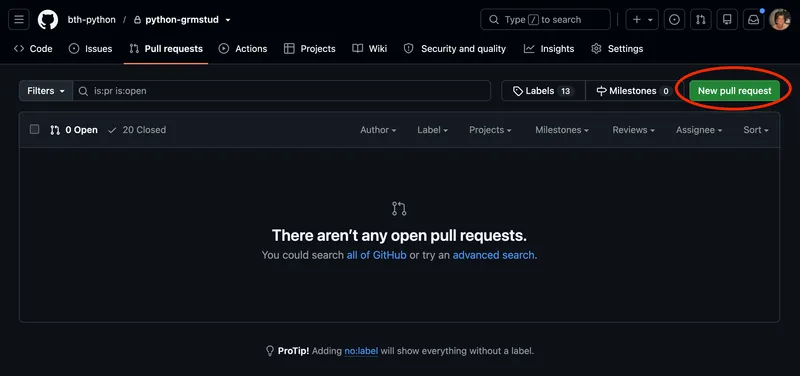Switch to the Actions tab
This screenshot has height=376, width=800.
click(243, 49)
